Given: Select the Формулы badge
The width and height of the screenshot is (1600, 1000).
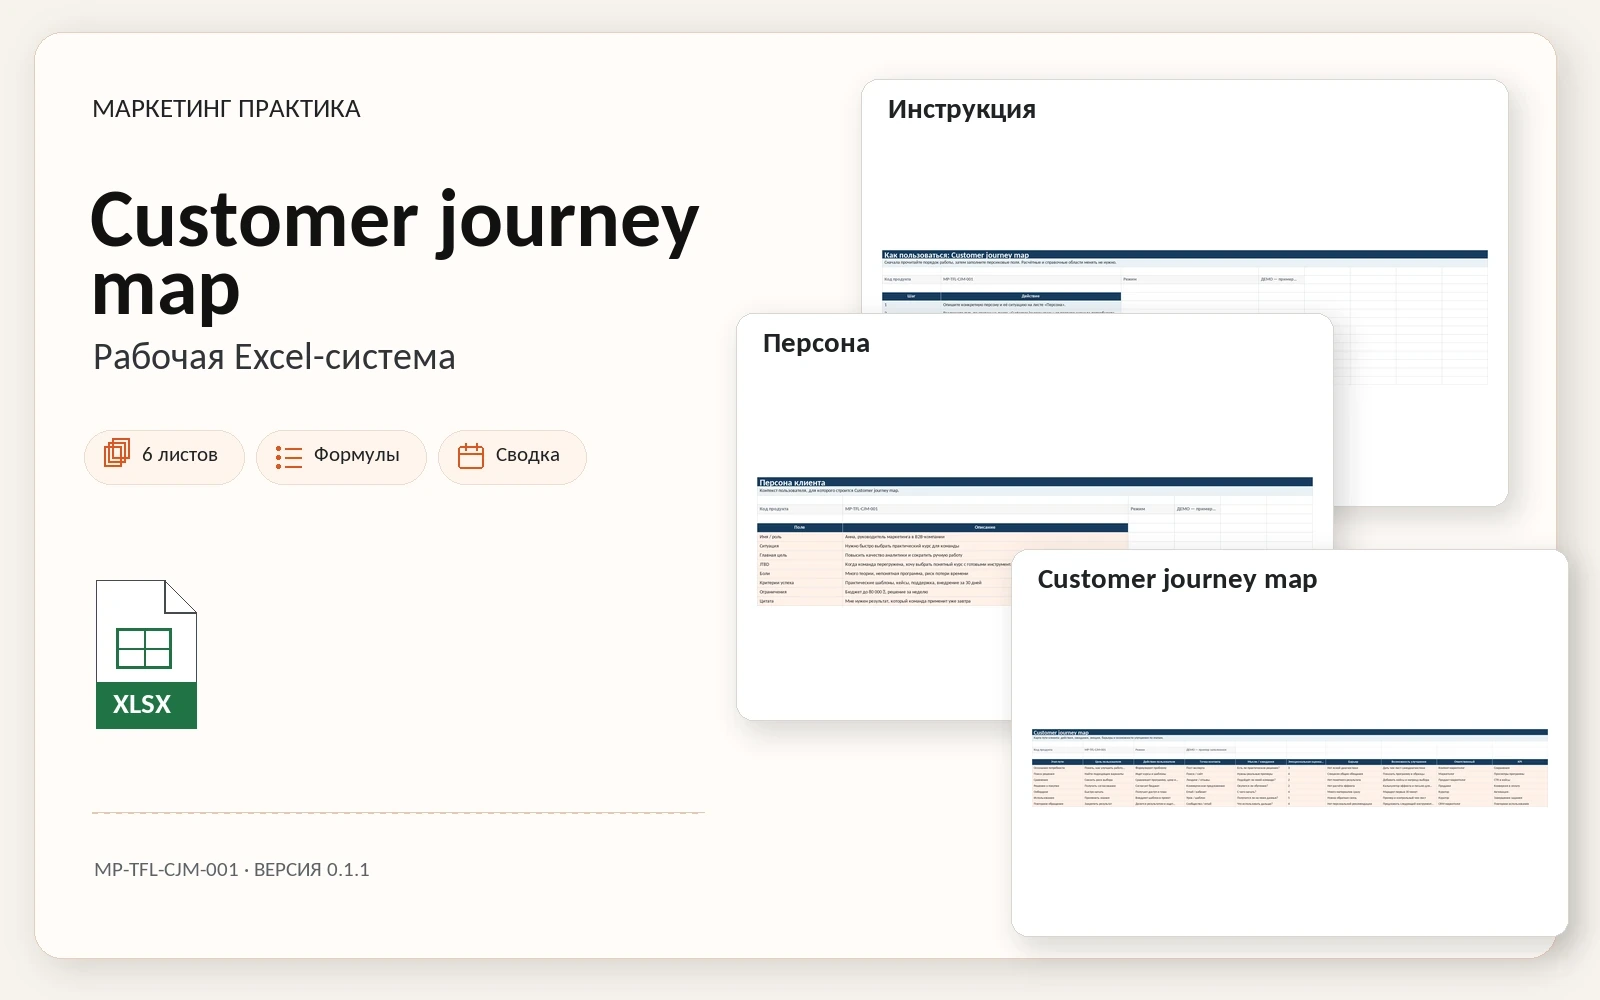Looking at the screenshot, I should 341,457.
